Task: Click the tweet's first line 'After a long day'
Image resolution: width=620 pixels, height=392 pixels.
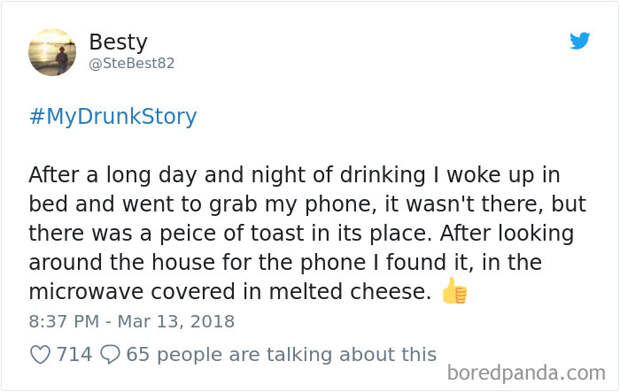Action: 113,175
